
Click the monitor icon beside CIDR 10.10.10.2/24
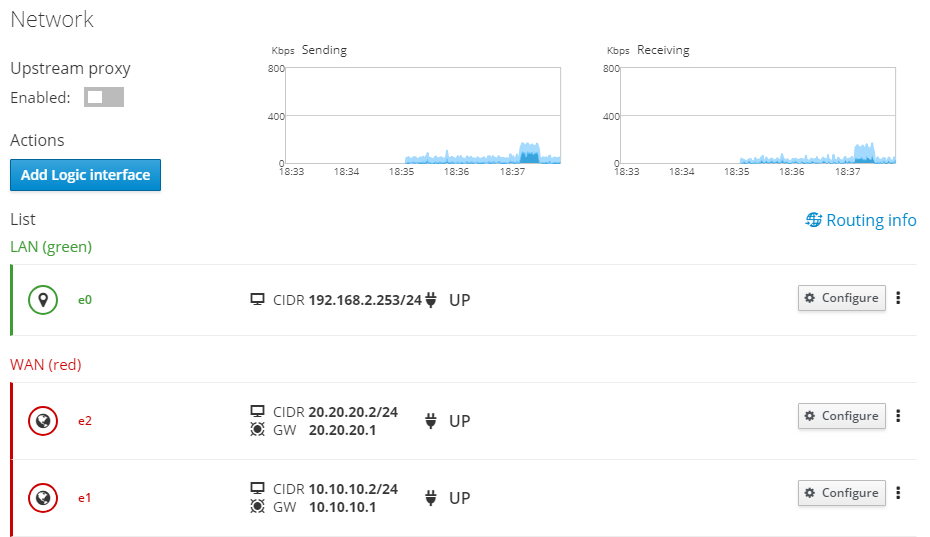pyautogui.click(x=257, y=488)
